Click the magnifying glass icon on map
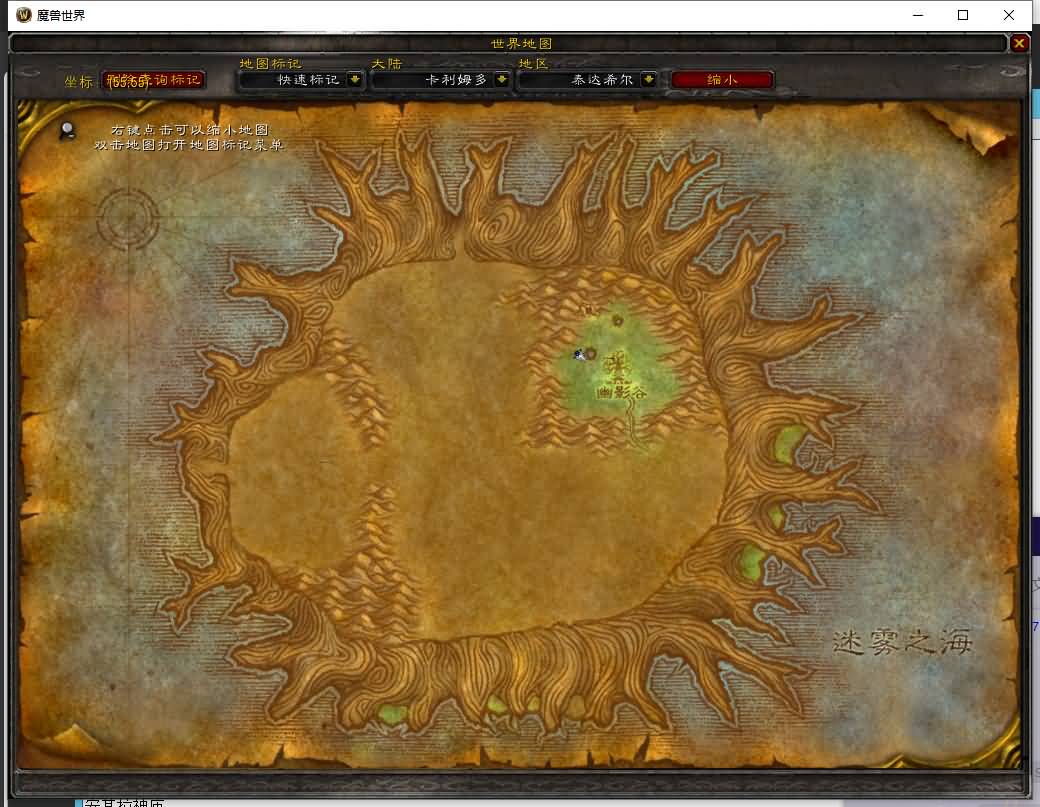 pyautogui.click(x=68, y=130)
